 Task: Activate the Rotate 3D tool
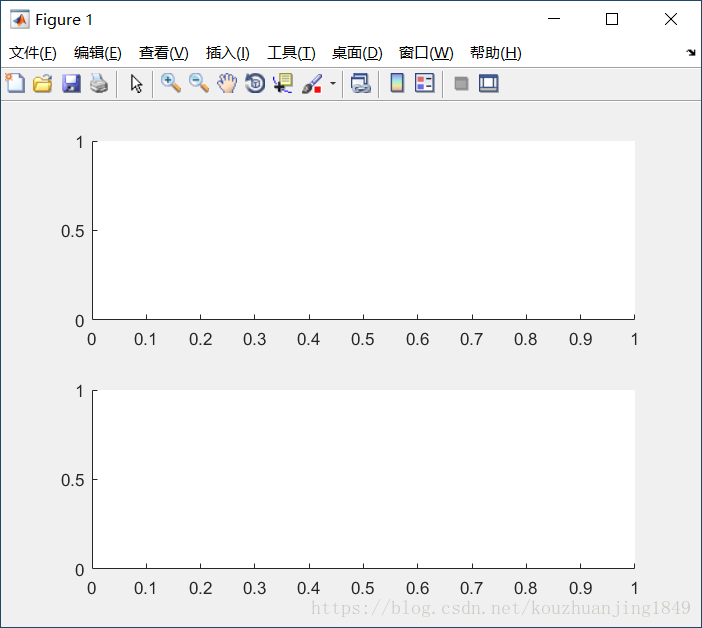point(255,84)
